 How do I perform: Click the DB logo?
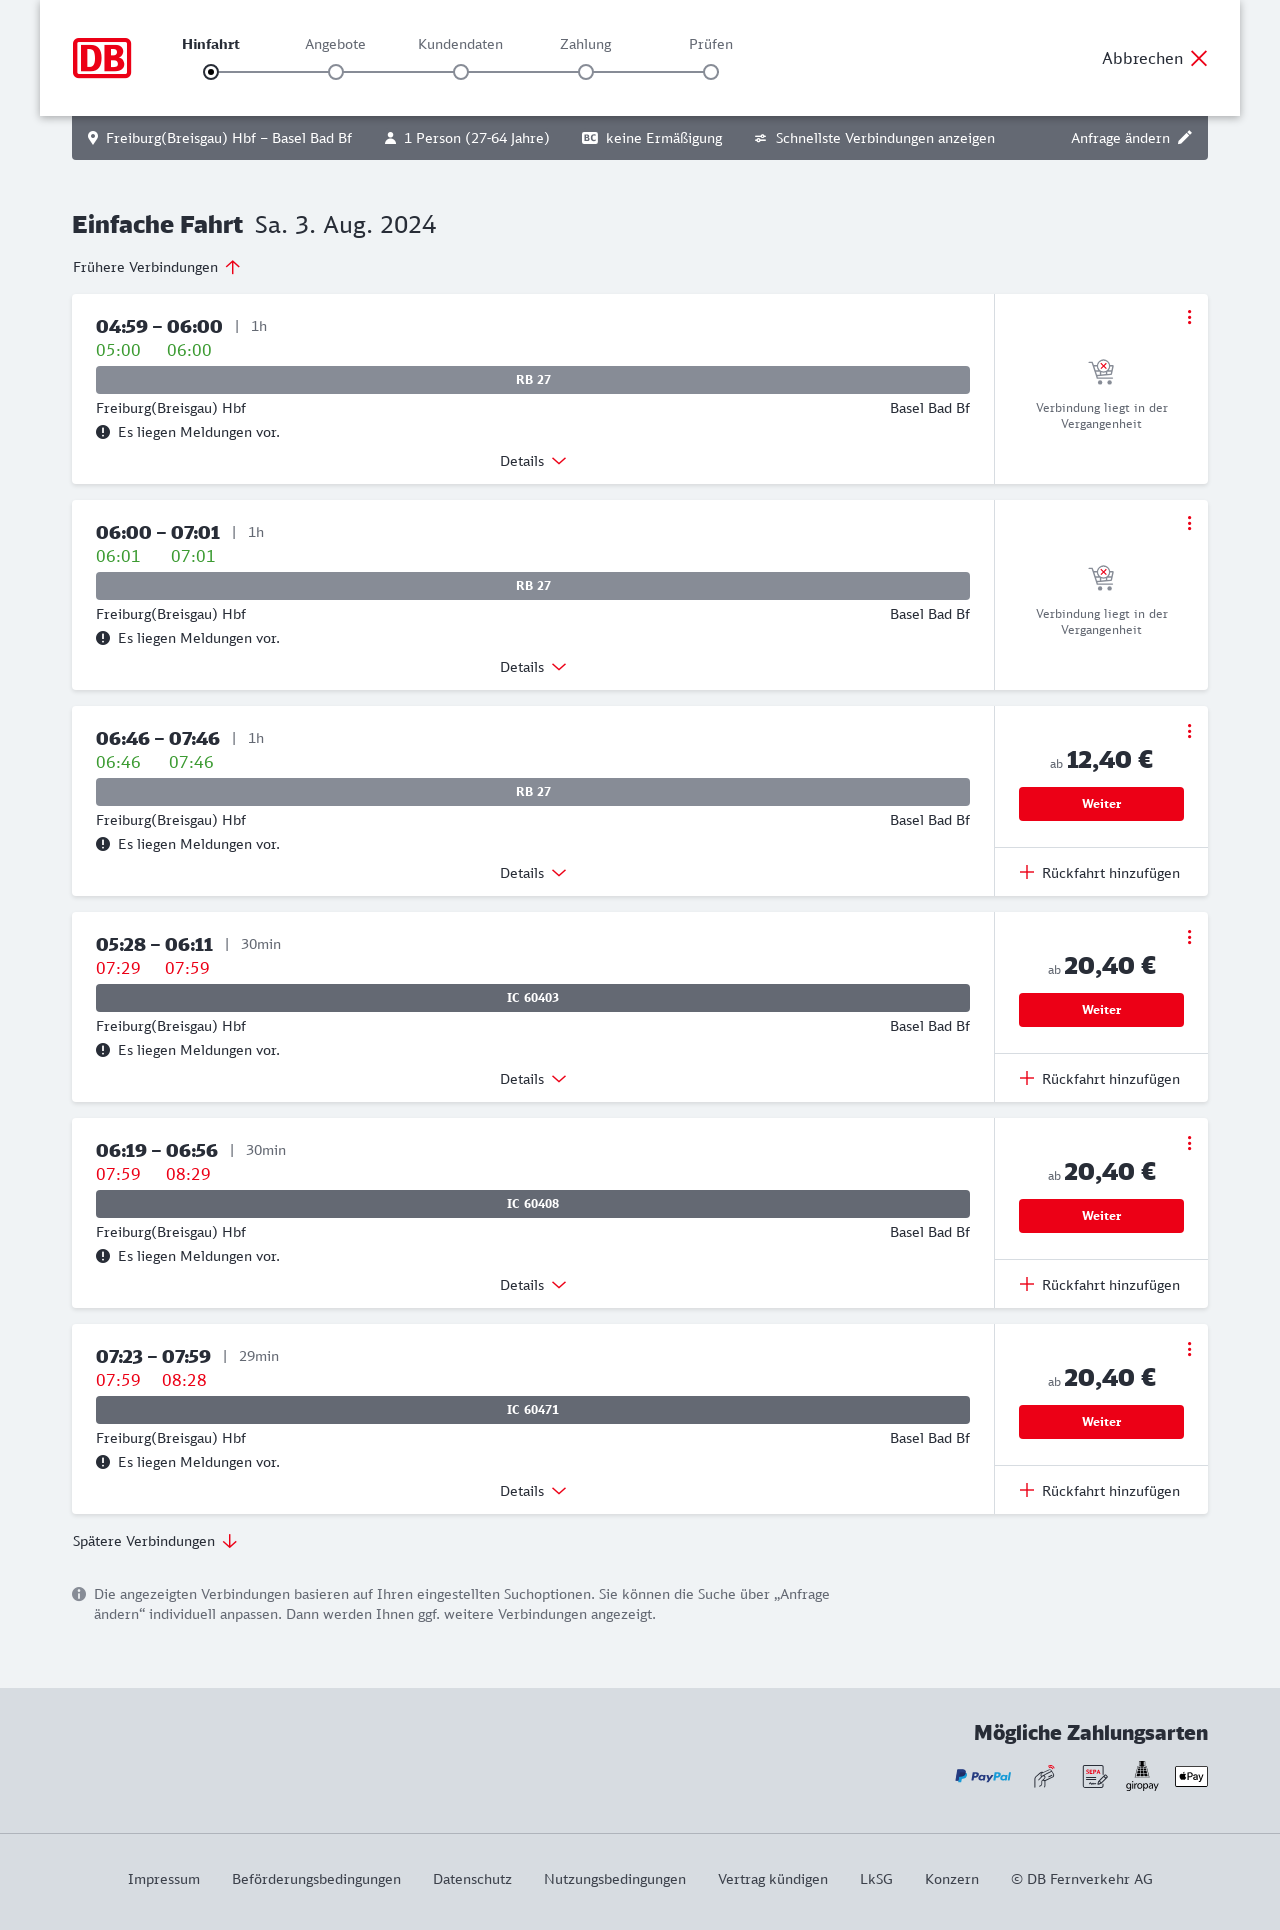tap(102, 58)
